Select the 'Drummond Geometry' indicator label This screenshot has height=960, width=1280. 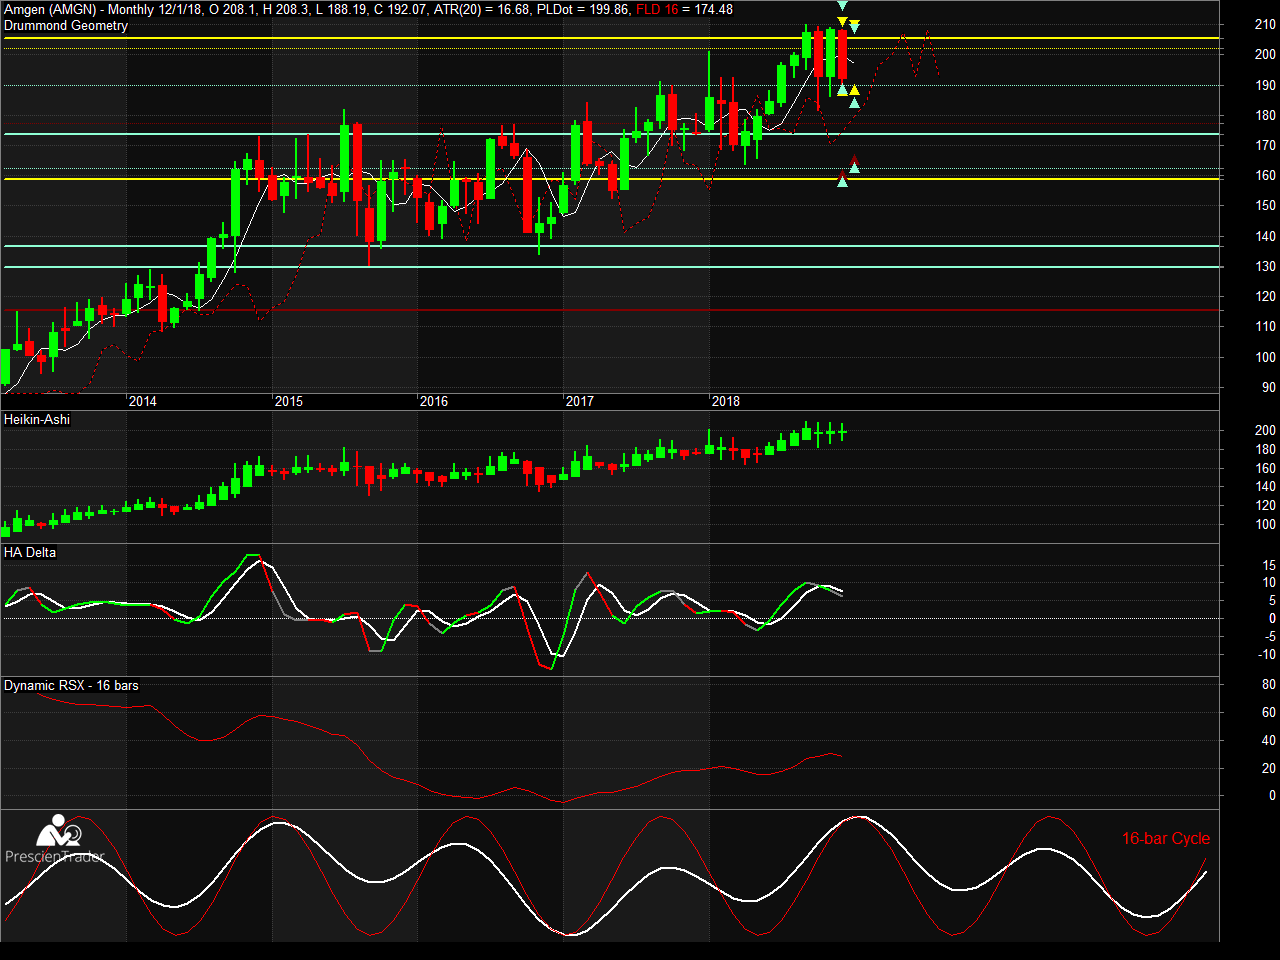66,25
